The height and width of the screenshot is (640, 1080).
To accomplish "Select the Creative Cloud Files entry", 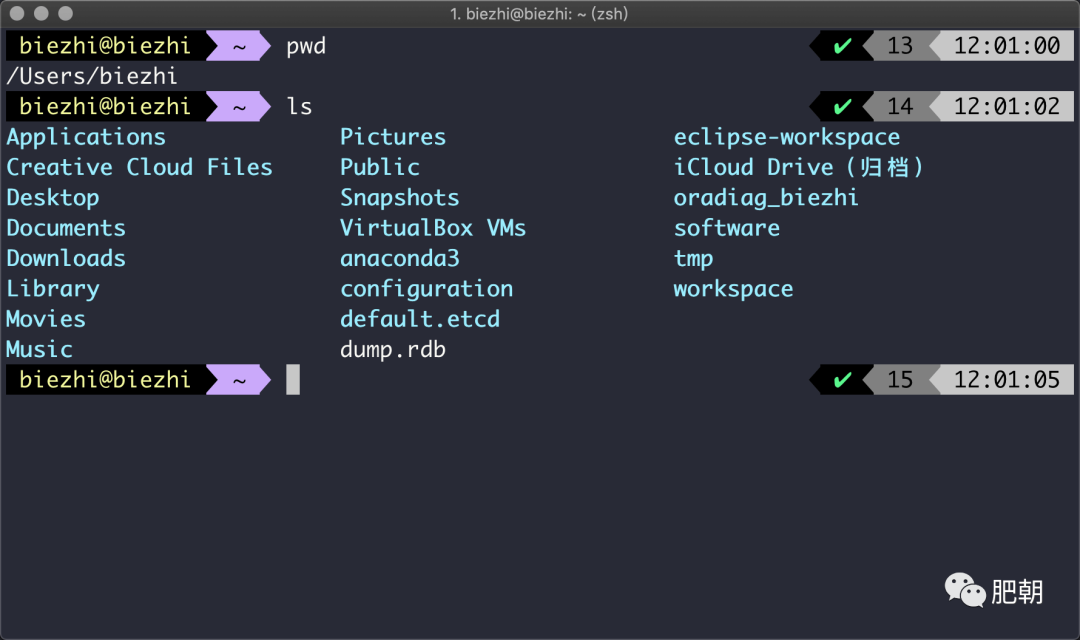I will (x=139, y=167).
